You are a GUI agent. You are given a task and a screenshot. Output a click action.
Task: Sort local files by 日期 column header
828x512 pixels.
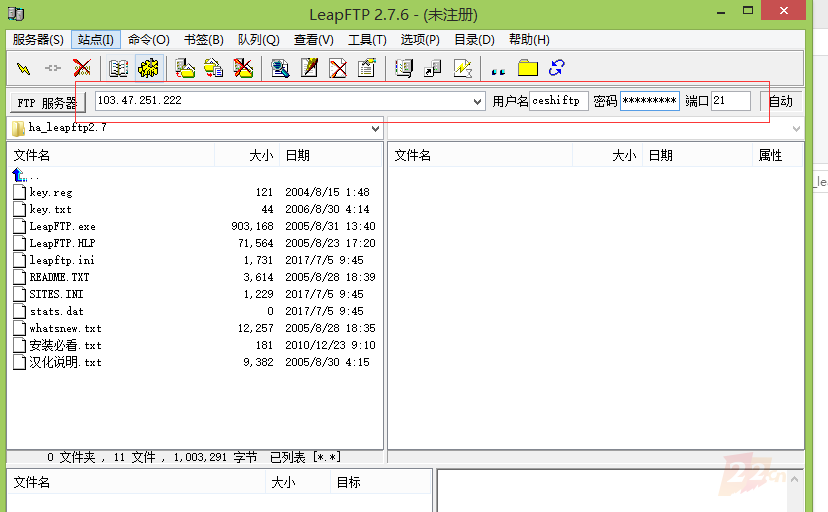(x=330, y=155)
